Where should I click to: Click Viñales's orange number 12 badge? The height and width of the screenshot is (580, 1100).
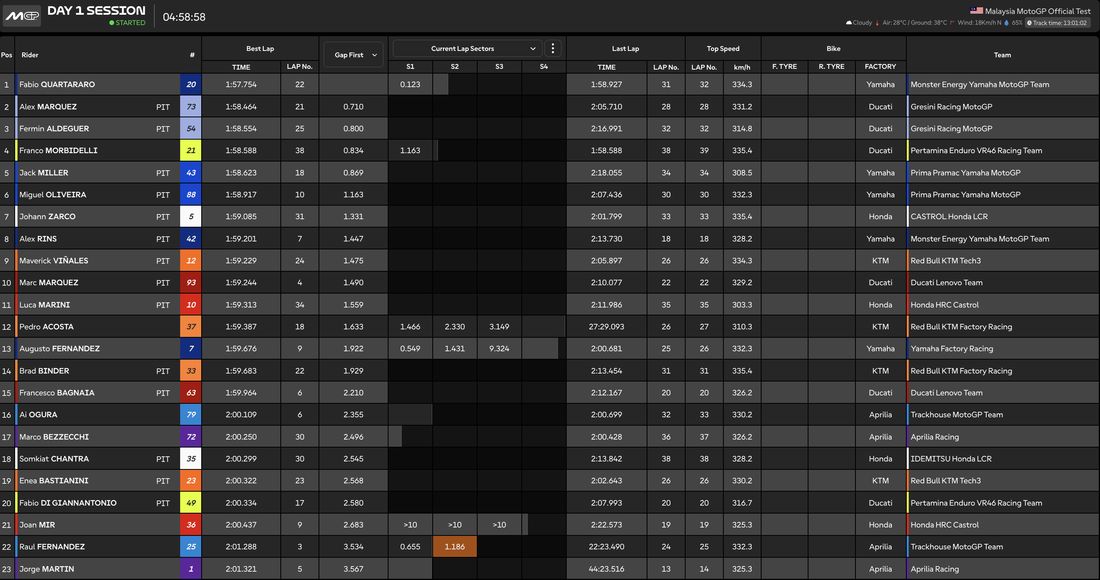191,260
